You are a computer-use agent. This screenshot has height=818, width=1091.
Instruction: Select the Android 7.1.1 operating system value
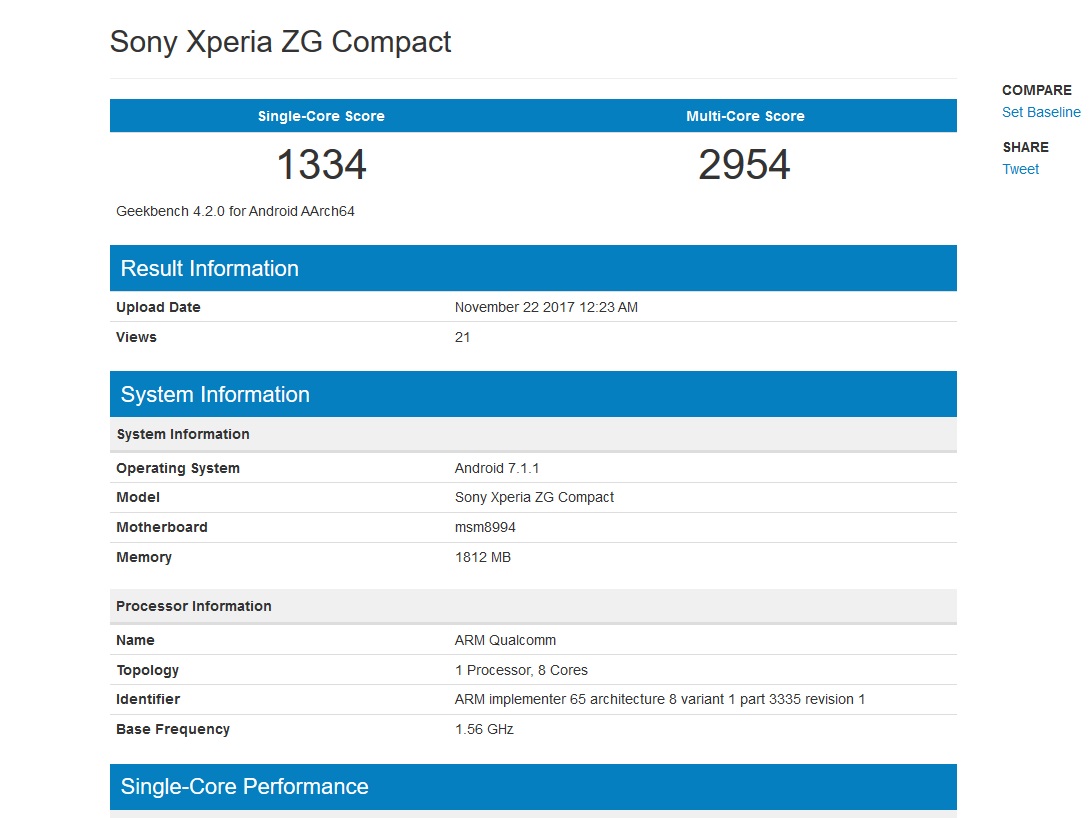click(497, 468)
